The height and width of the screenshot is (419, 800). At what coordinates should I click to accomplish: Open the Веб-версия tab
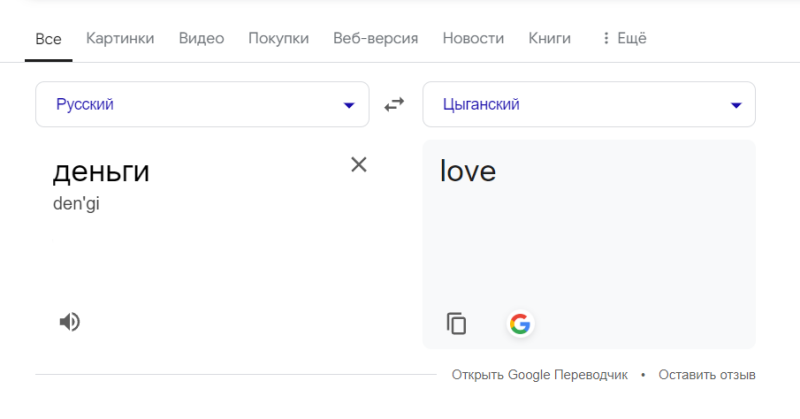pyautogui.click(x=376, y=38)
